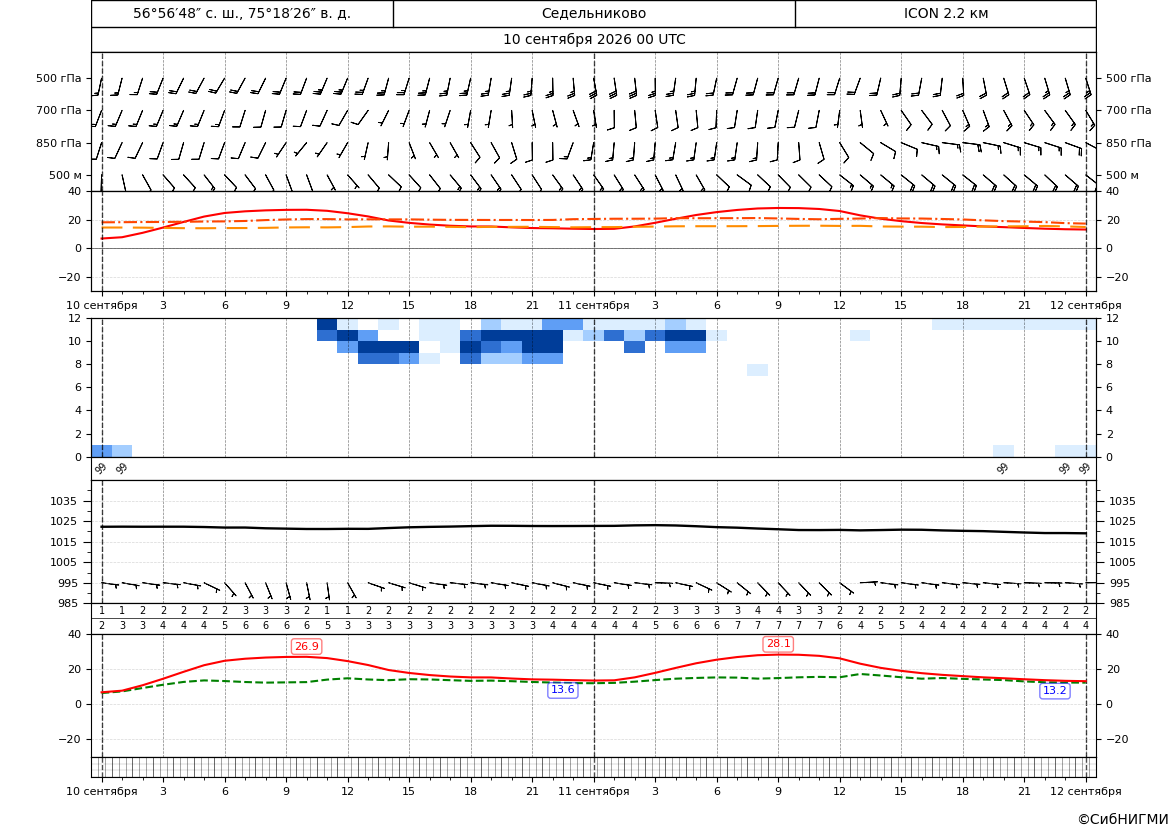The height and width of the screenshot is (827, 1169).
Task: Click the 11 сентября bottom axis marker
Action: (x=594, y=791)
